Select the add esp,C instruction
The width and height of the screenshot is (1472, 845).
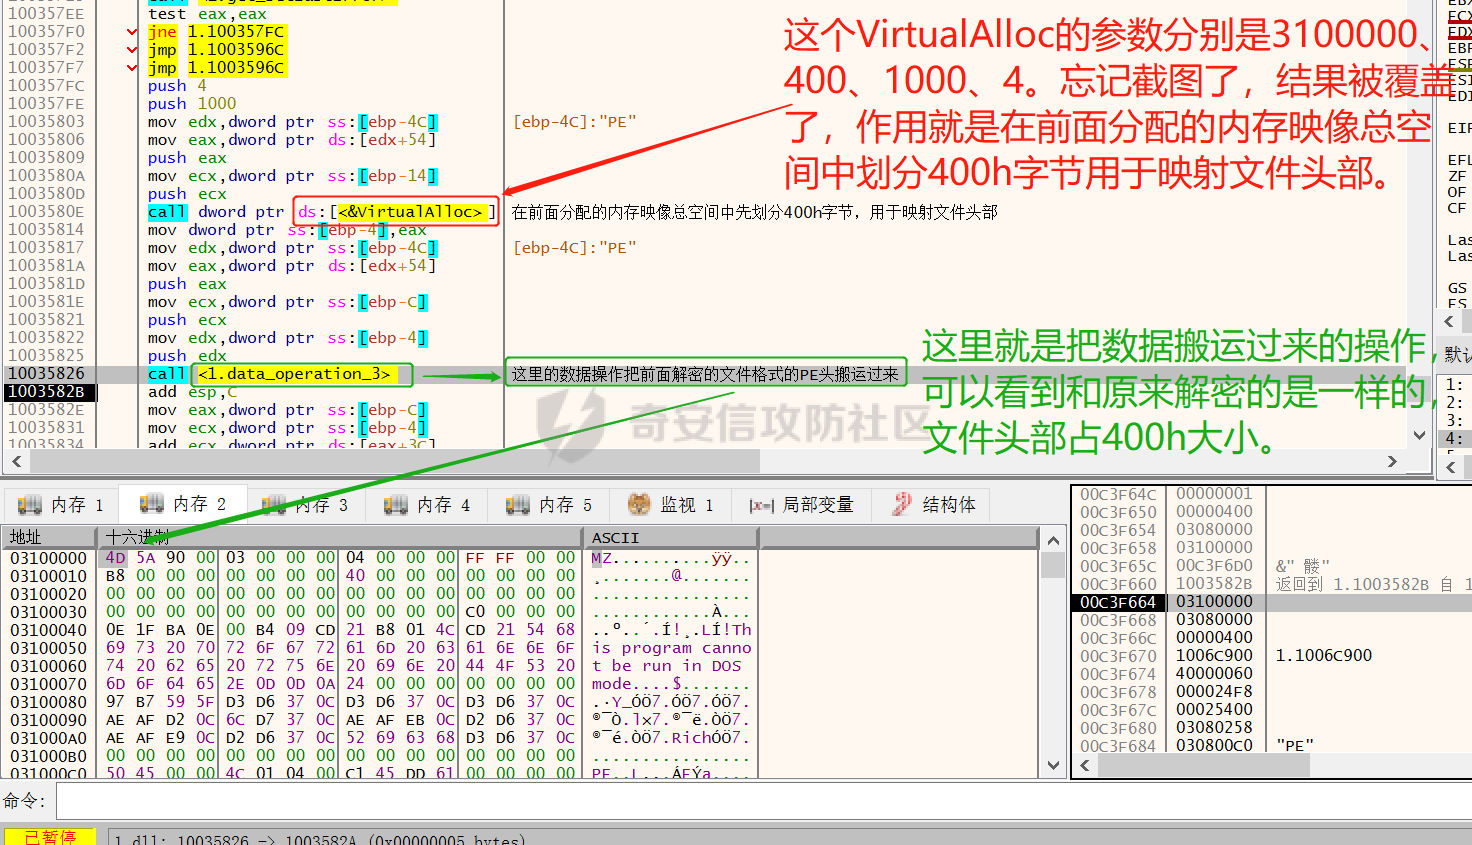click(192, 392)
